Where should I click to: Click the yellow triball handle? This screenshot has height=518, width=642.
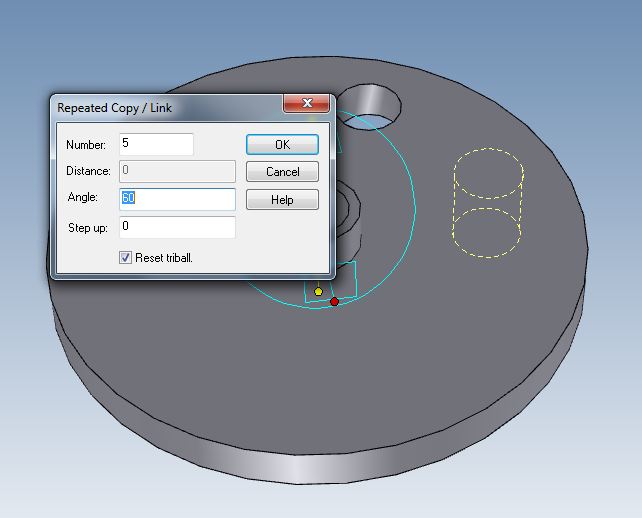(x=319, y=292)
